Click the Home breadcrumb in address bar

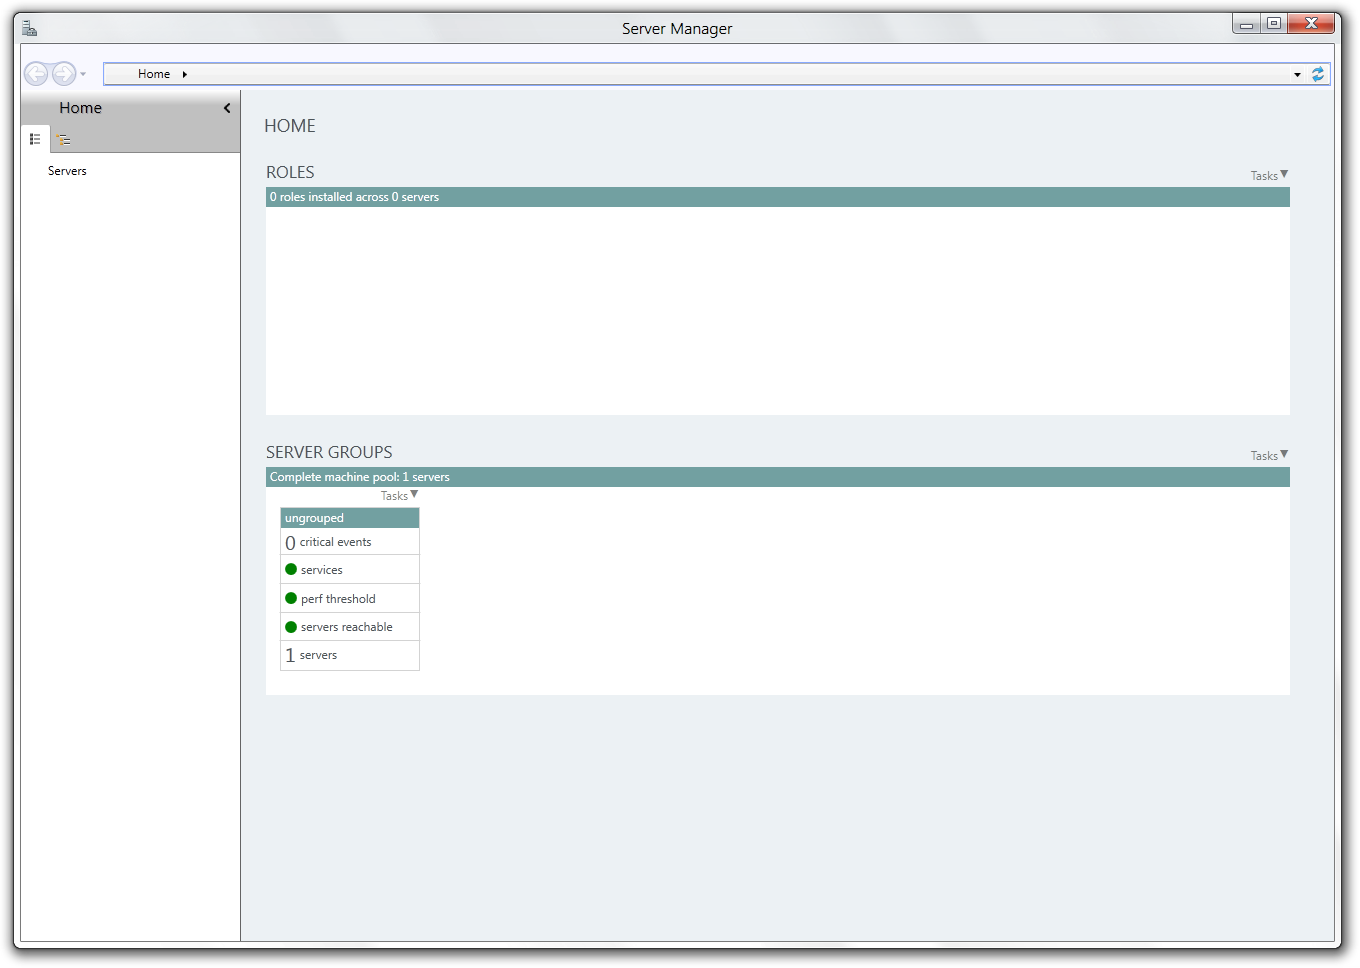[154, 74]
